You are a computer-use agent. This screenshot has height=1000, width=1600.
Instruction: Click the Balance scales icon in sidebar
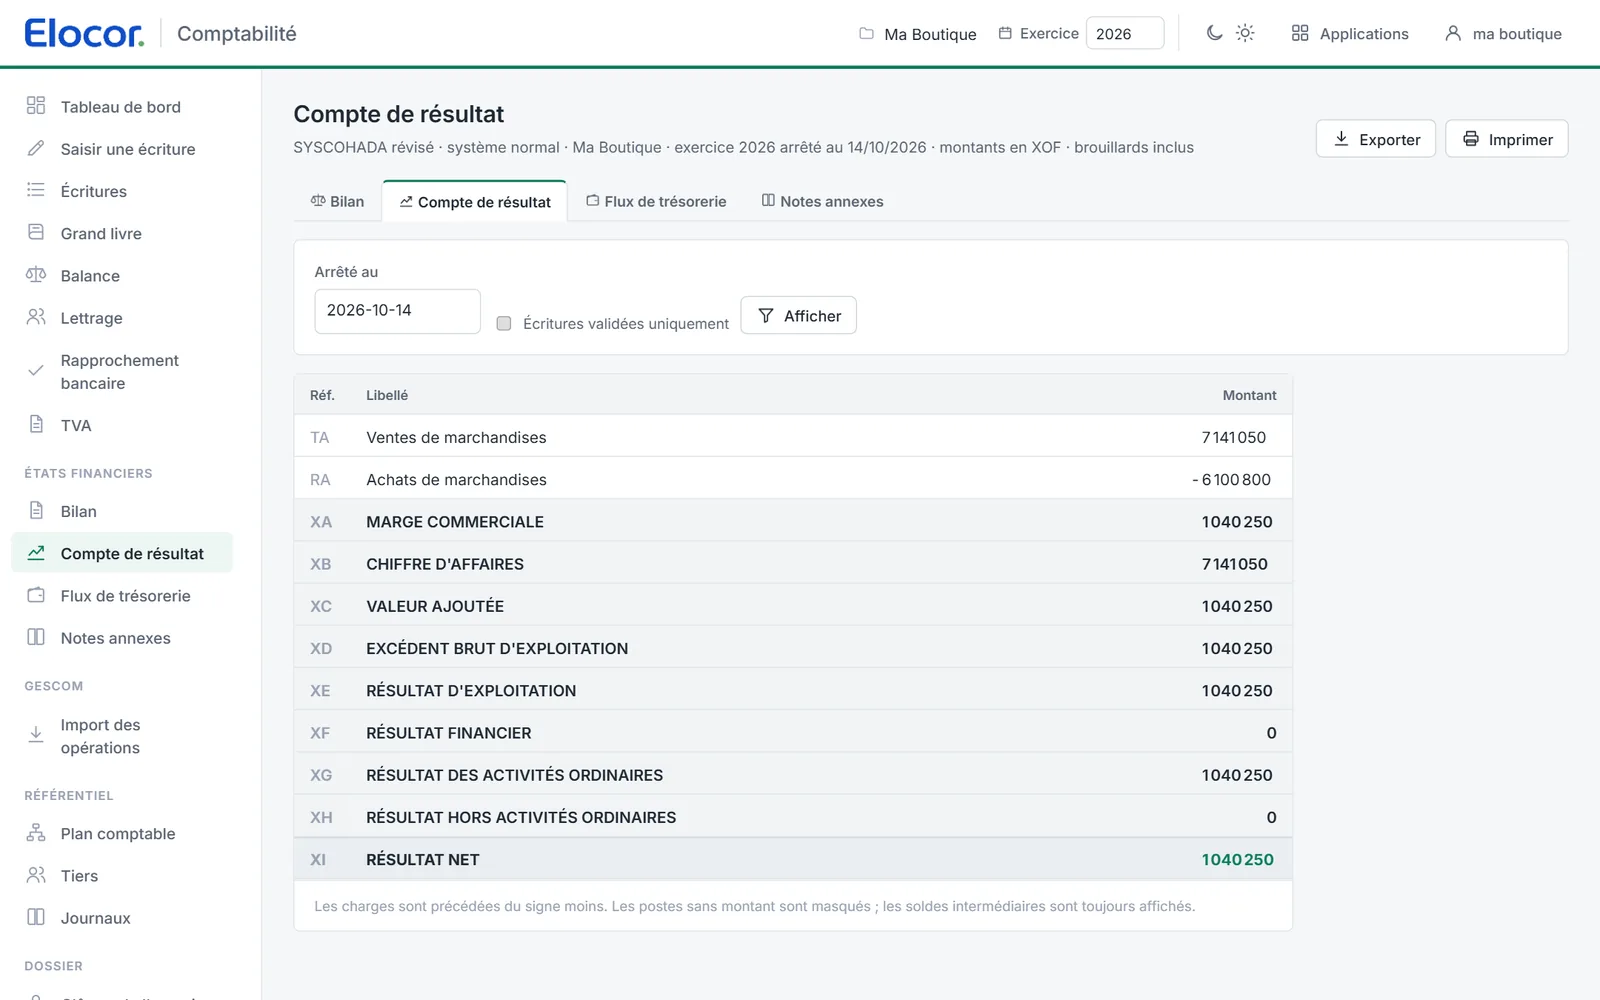(x=36, y=275)
